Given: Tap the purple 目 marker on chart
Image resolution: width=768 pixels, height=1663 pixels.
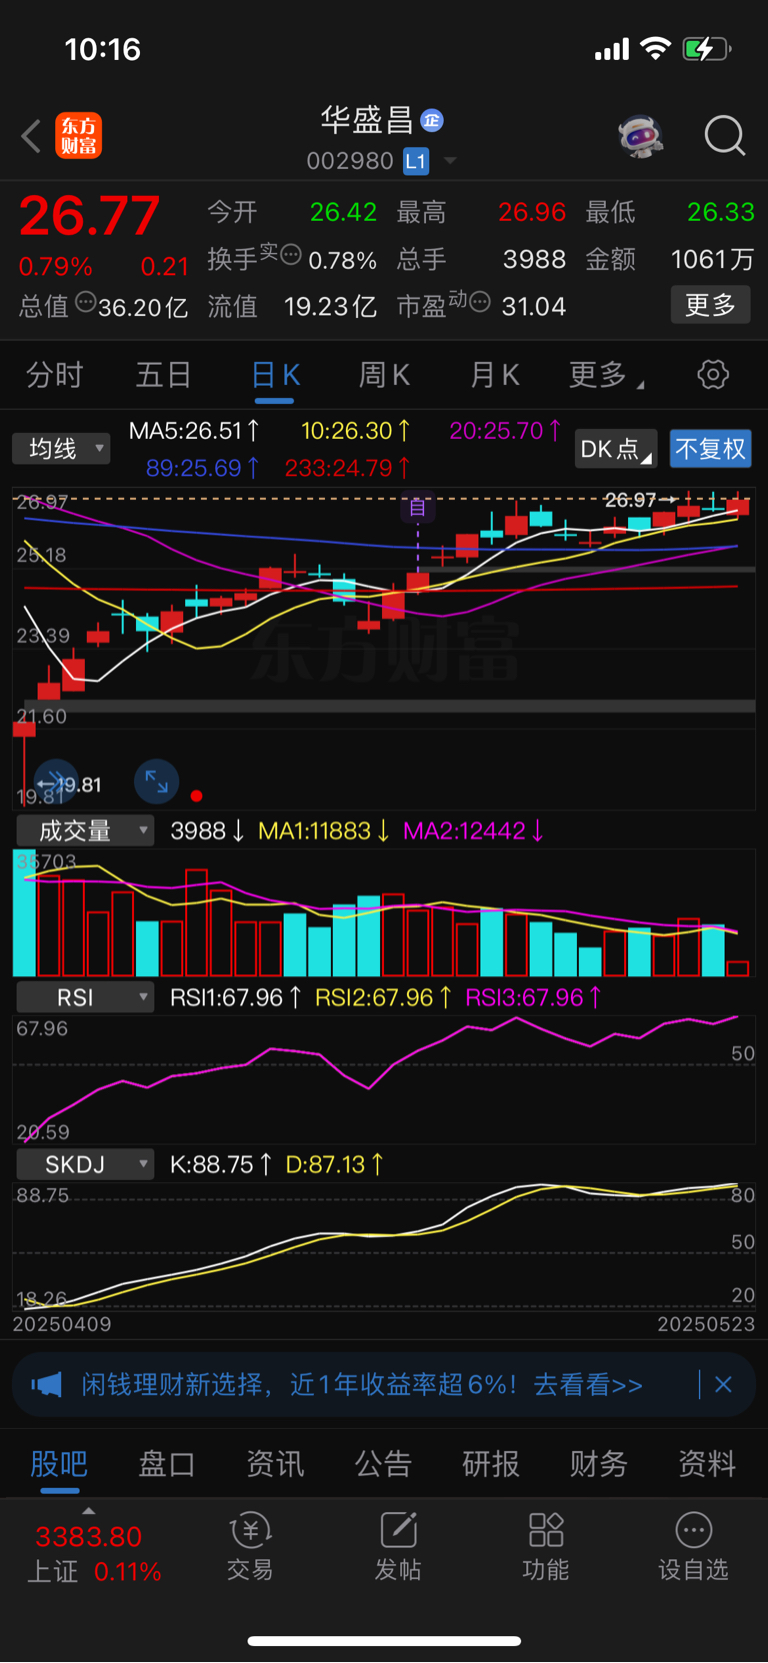Looking at the screenshot, I should pyautogui.click(x=417, y=508).
